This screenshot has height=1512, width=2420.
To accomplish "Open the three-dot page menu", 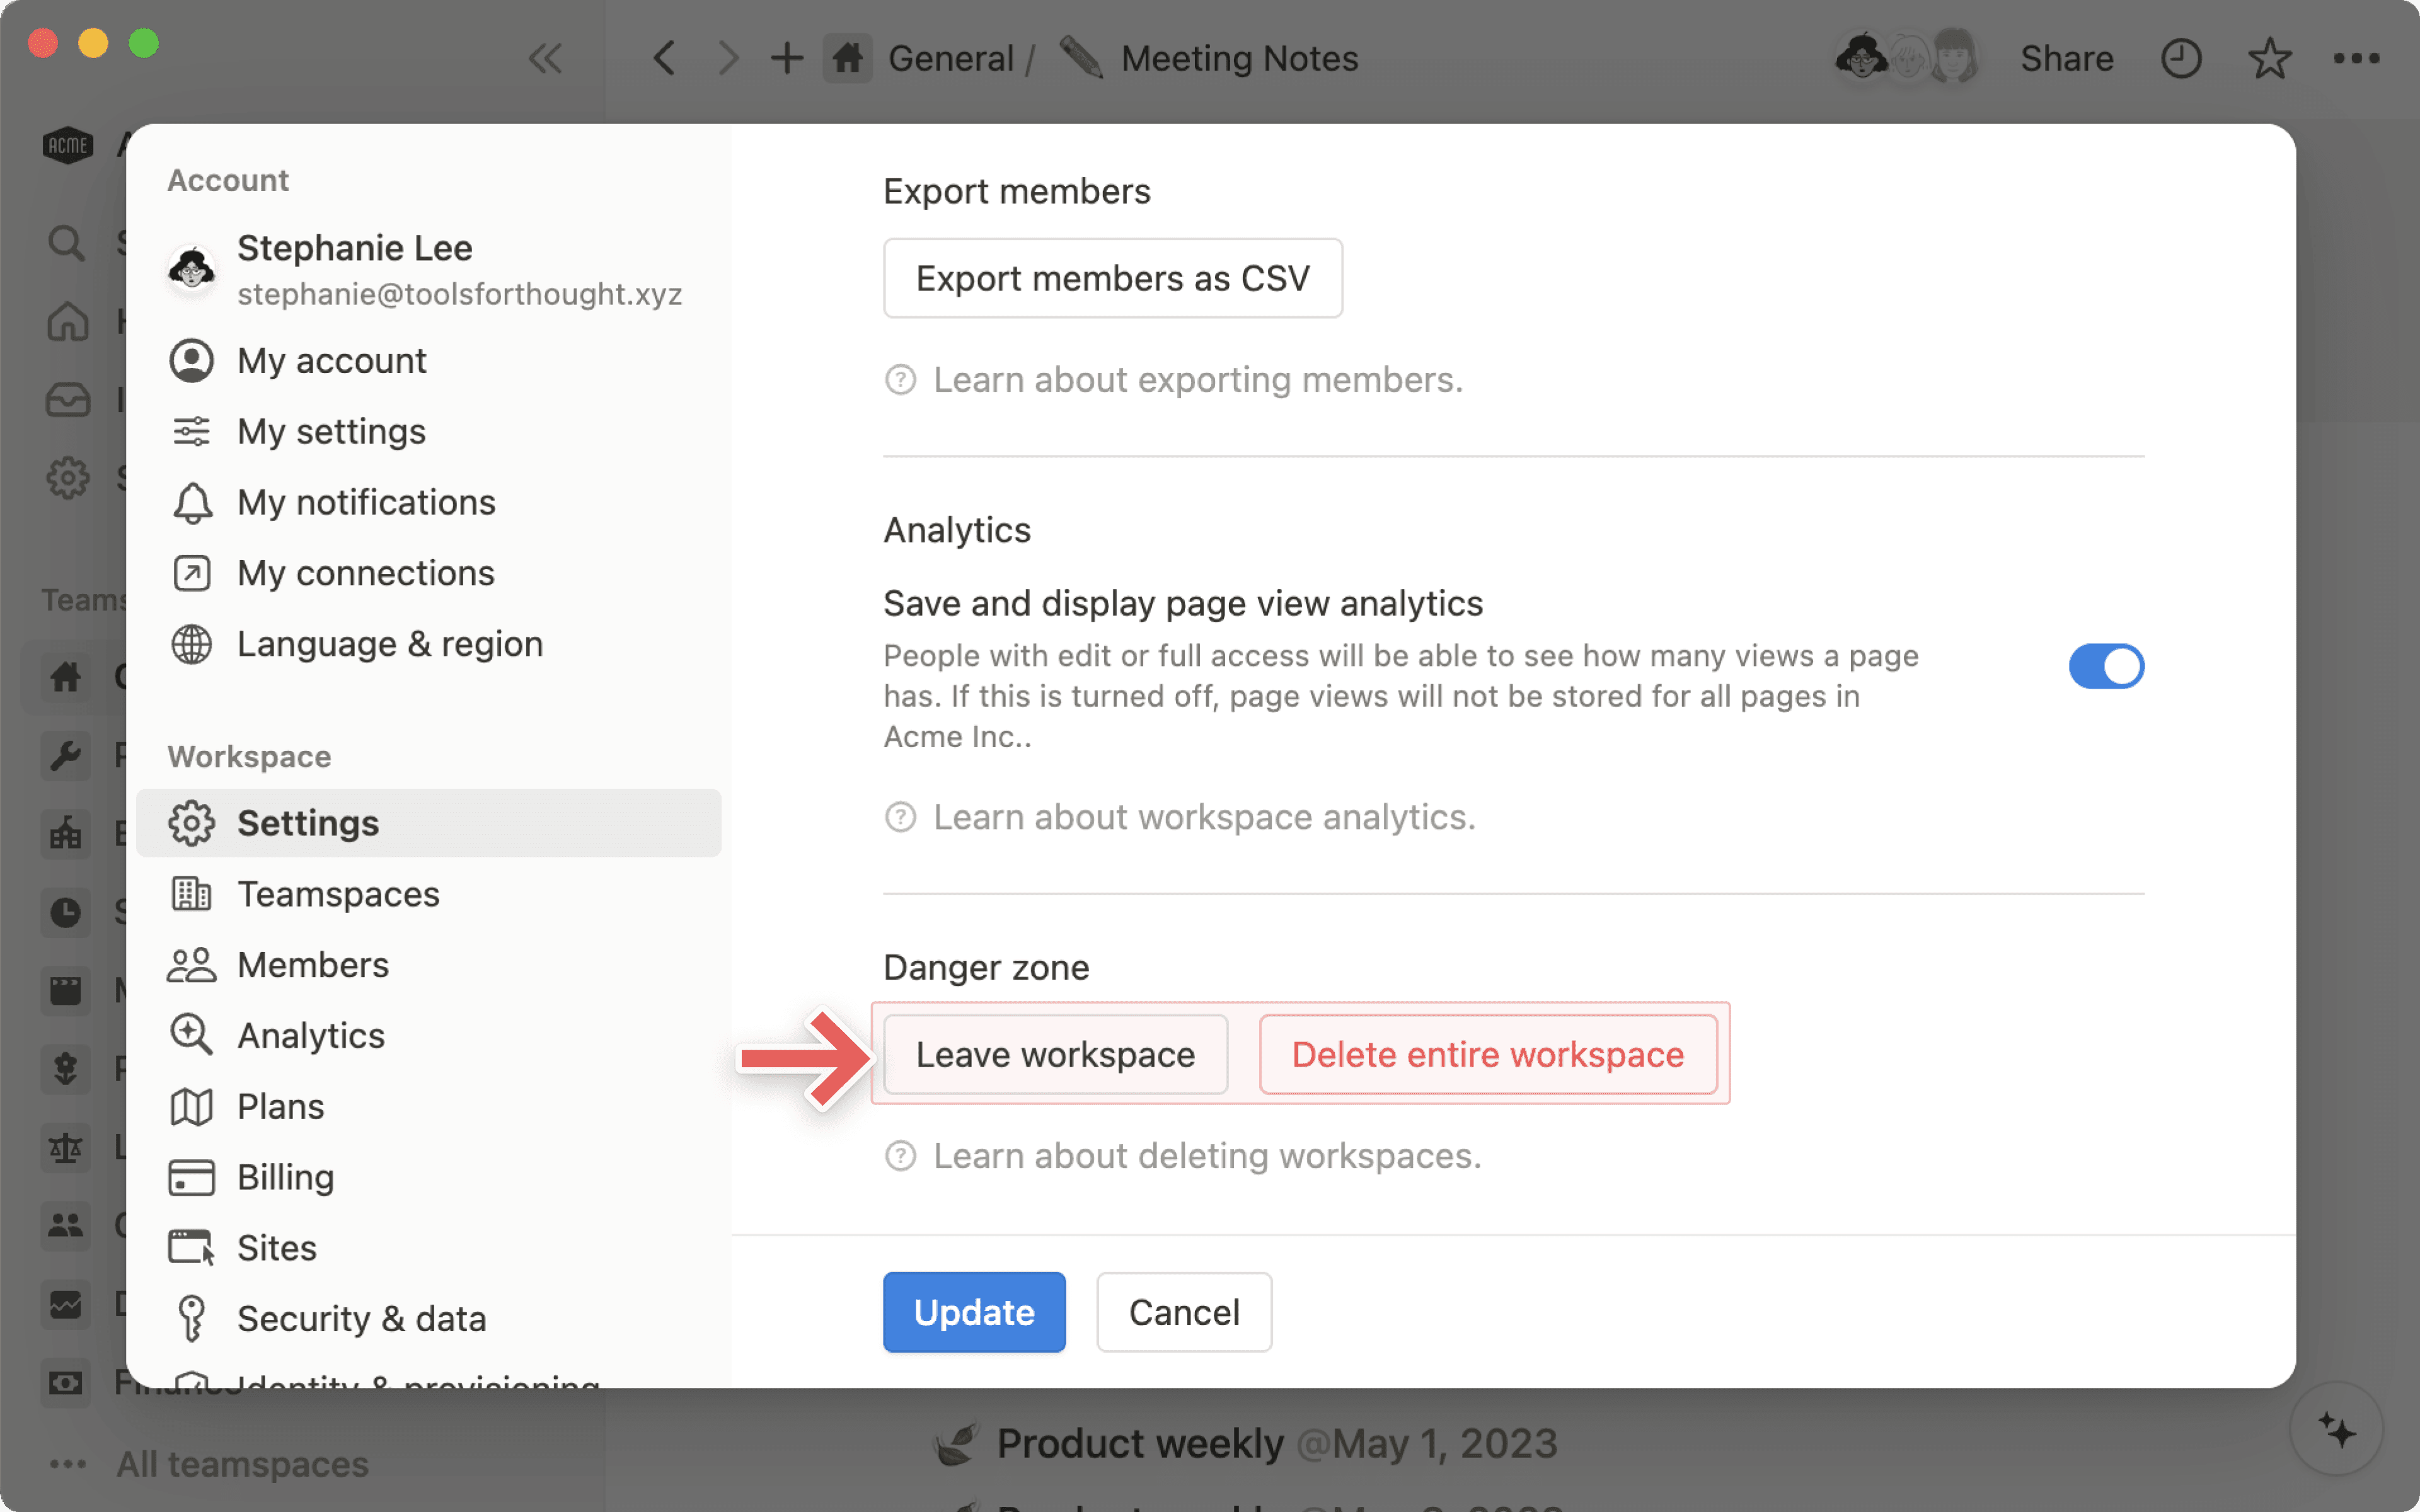I will (x=2356, y=59).
